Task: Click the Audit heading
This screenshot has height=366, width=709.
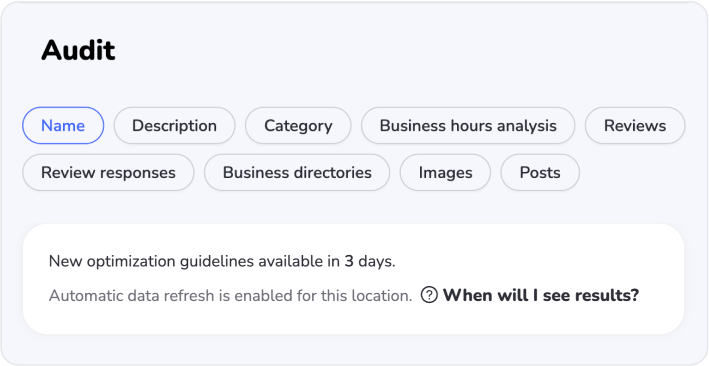Action: 78,50
